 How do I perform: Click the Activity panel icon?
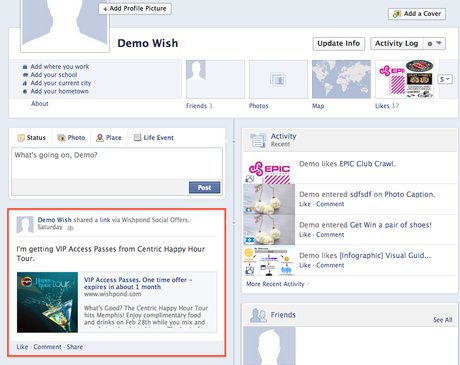coord(258,140)
